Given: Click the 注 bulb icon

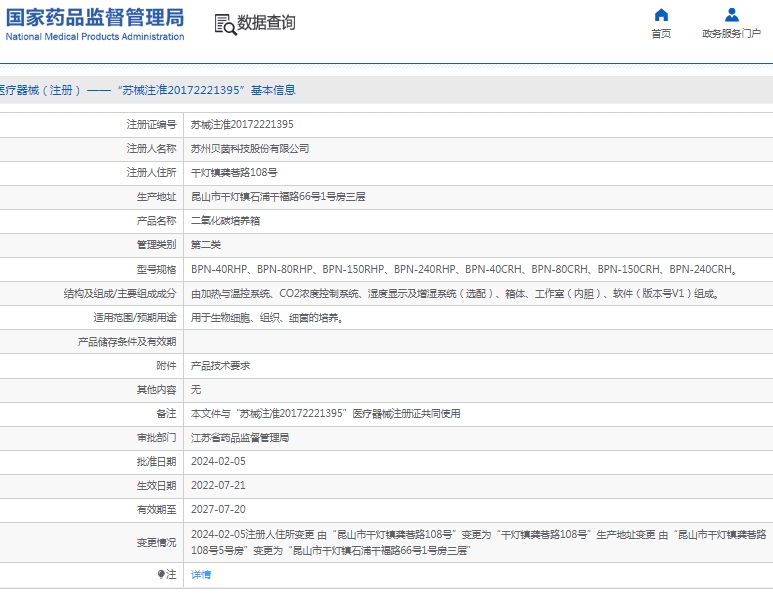Looking at the screenshot, I should tap(161, 574).
